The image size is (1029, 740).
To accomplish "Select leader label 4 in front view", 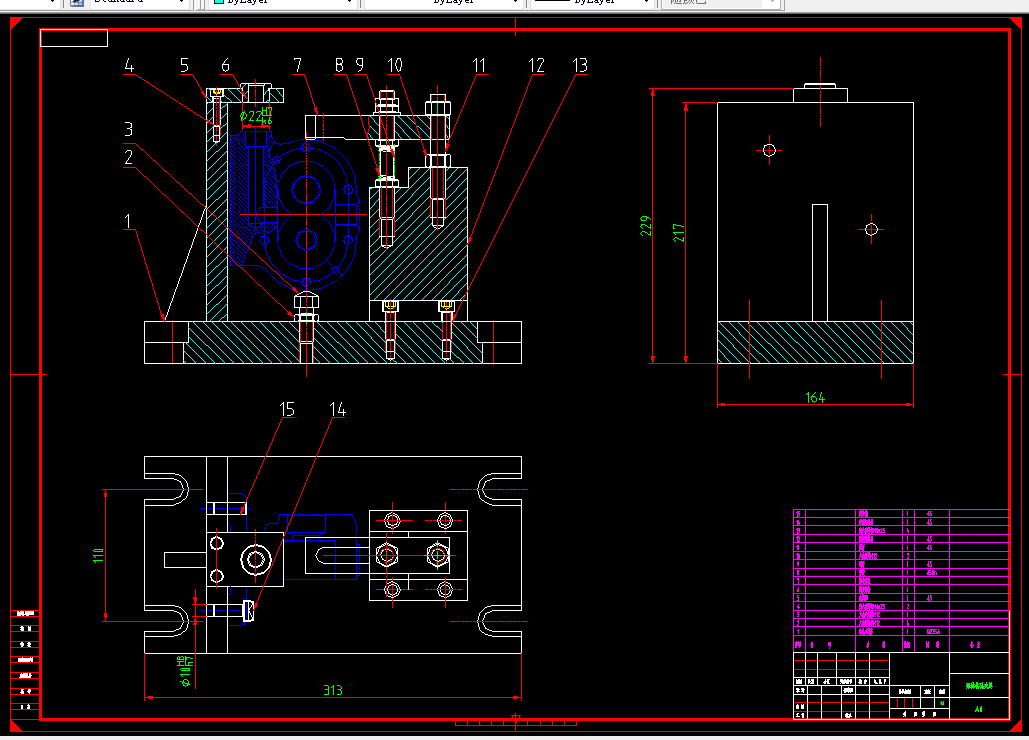I will 129,66.
